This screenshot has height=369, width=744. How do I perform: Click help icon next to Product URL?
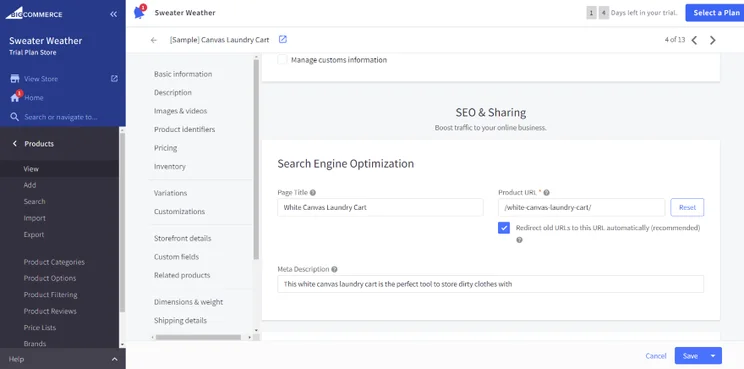click(547, 193)
